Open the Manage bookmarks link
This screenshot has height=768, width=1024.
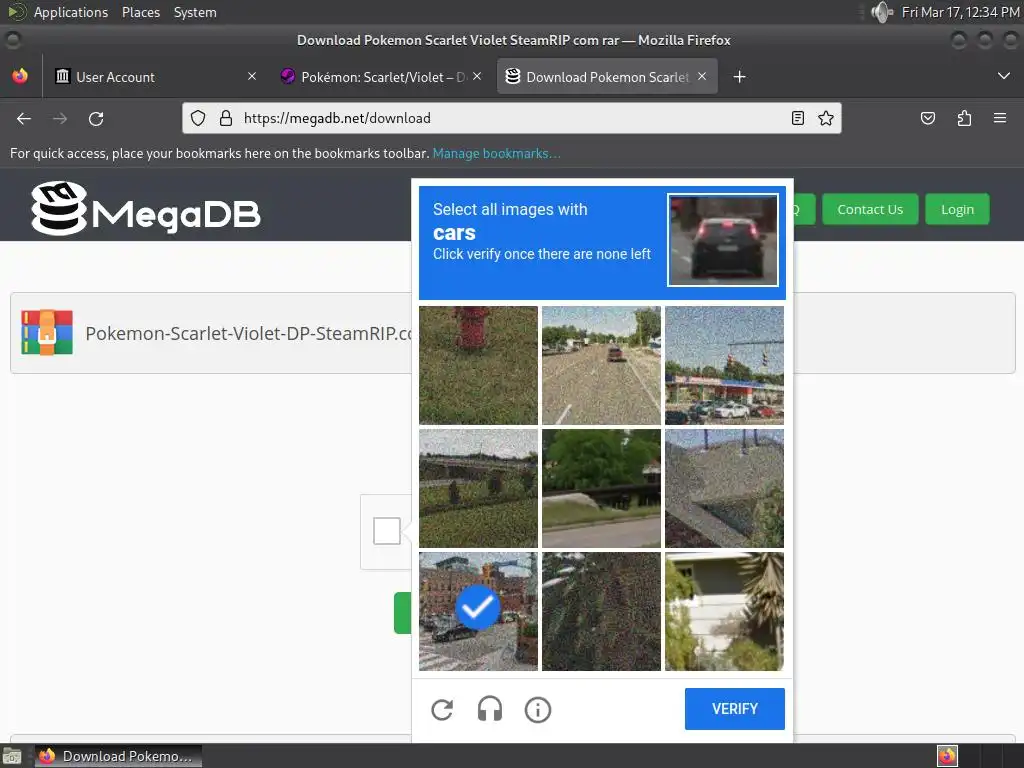tap(496, 153)
